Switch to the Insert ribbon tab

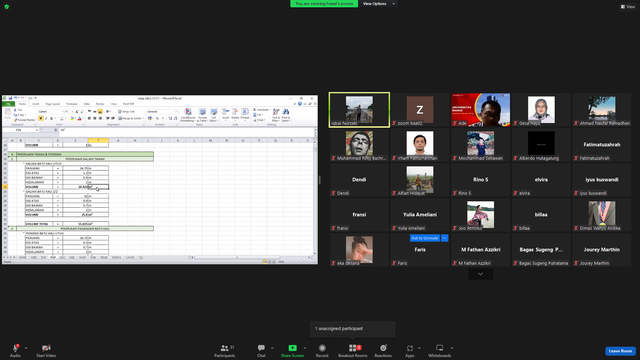click(x=36, y=104)
